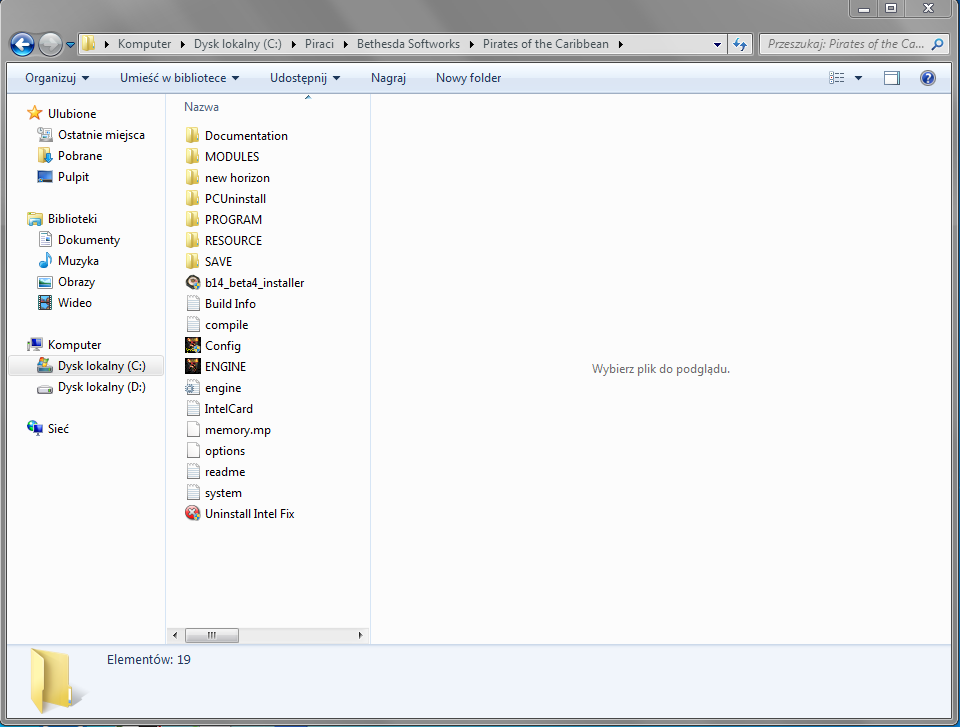Select Uninstall Intel Fix icon

[192, 513]
